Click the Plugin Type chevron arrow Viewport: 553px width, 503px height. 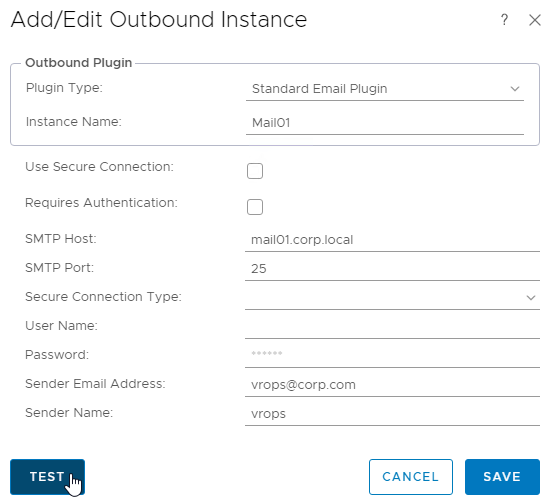[515, 89]
